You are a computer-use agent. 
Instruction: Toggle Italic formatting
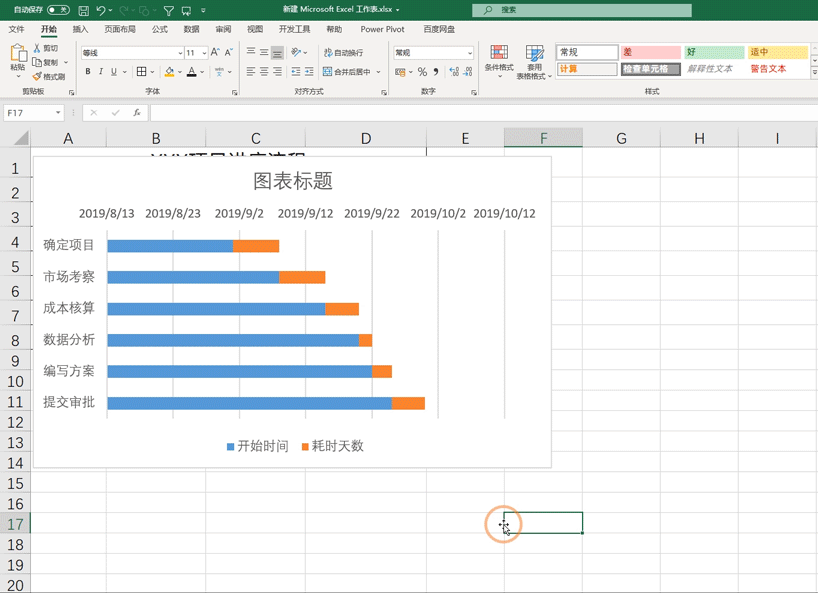click(101, 71)
